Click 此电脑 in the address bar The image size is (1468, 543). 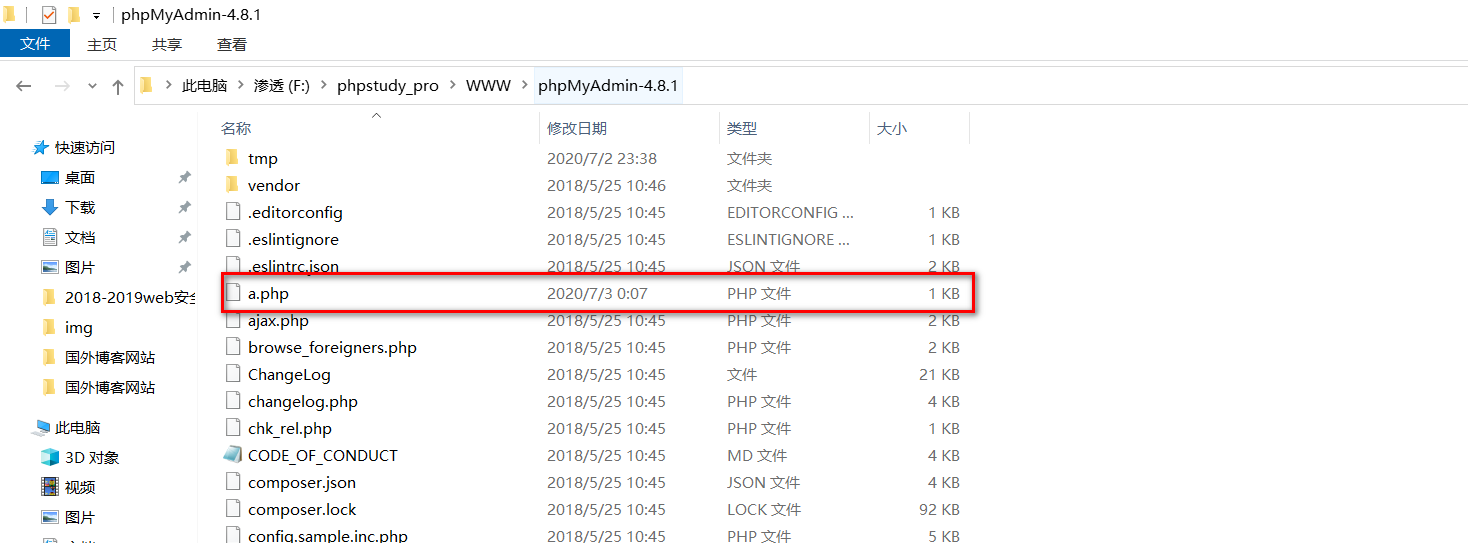[204, 86]
